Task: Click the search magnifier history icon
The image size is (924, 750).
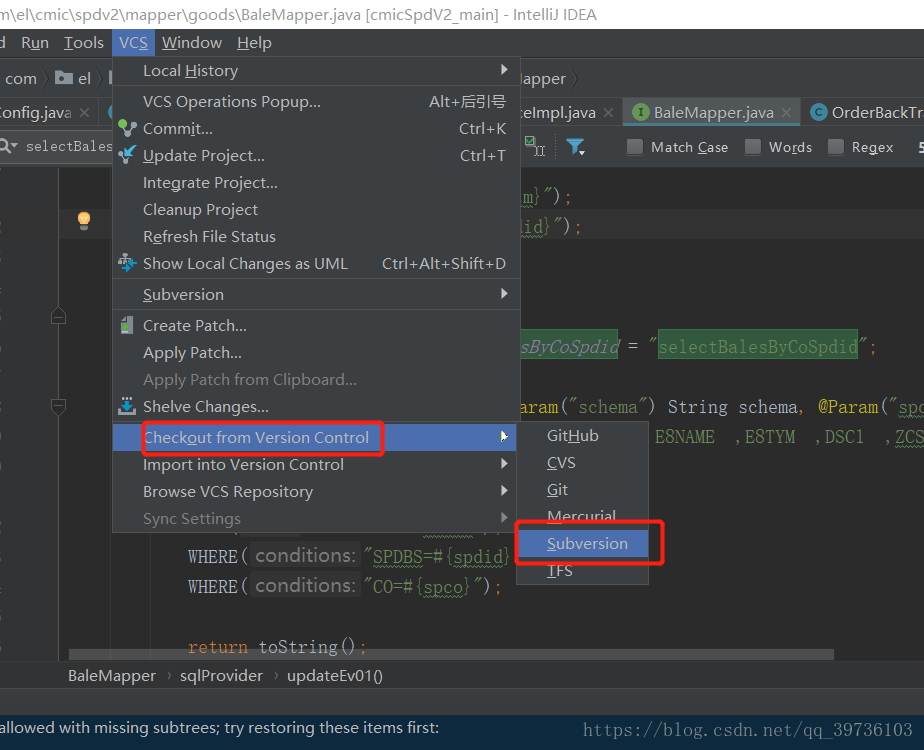Action: click(x=8, y=146)
